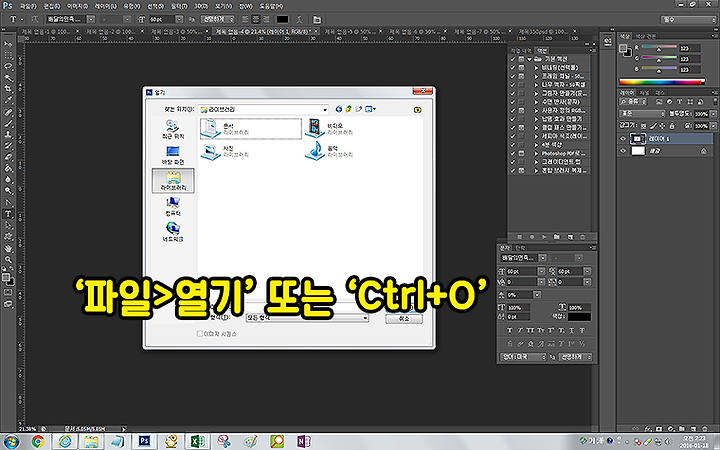Collapse the 기본 액션 set triangle

(529, 59)
